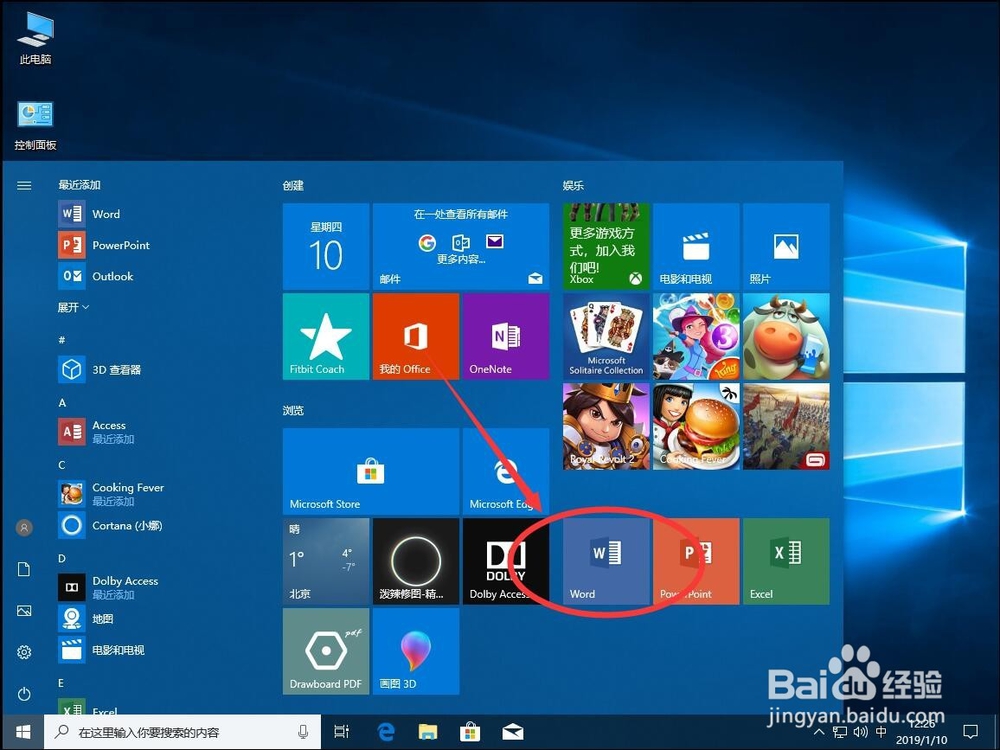Expand the recently added list with 展开
1000x750 pixels.
click(x=73, y=307)
